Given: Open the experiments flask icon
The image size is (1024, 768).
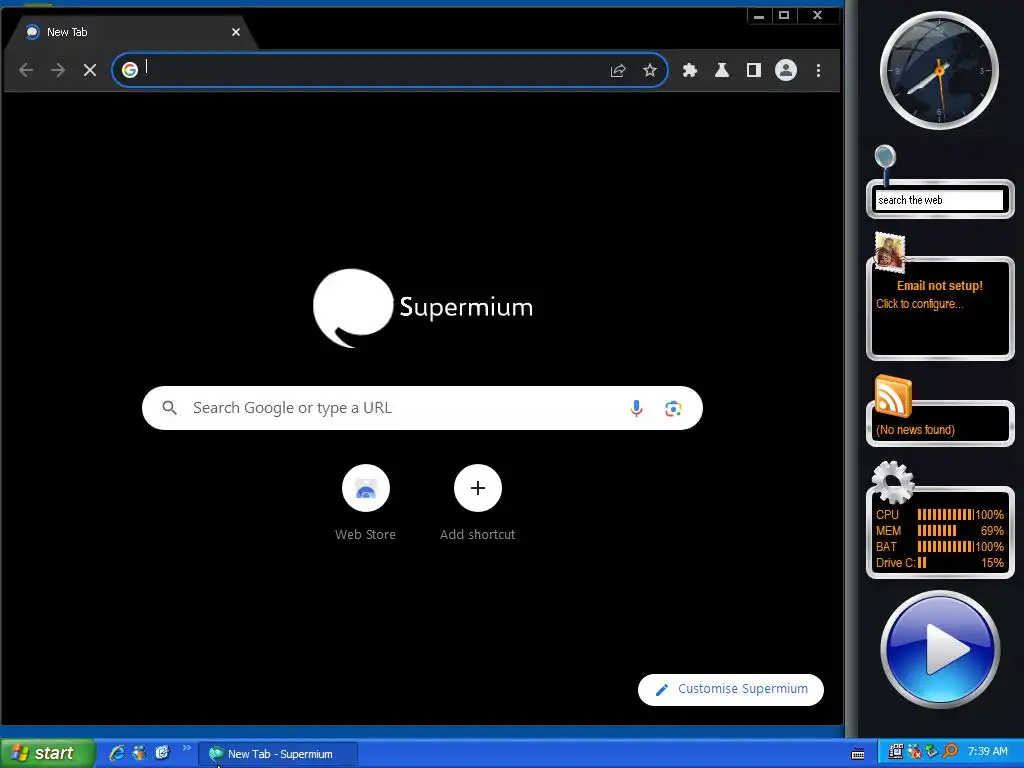Looking at the screenshot, I should point(722,70).
